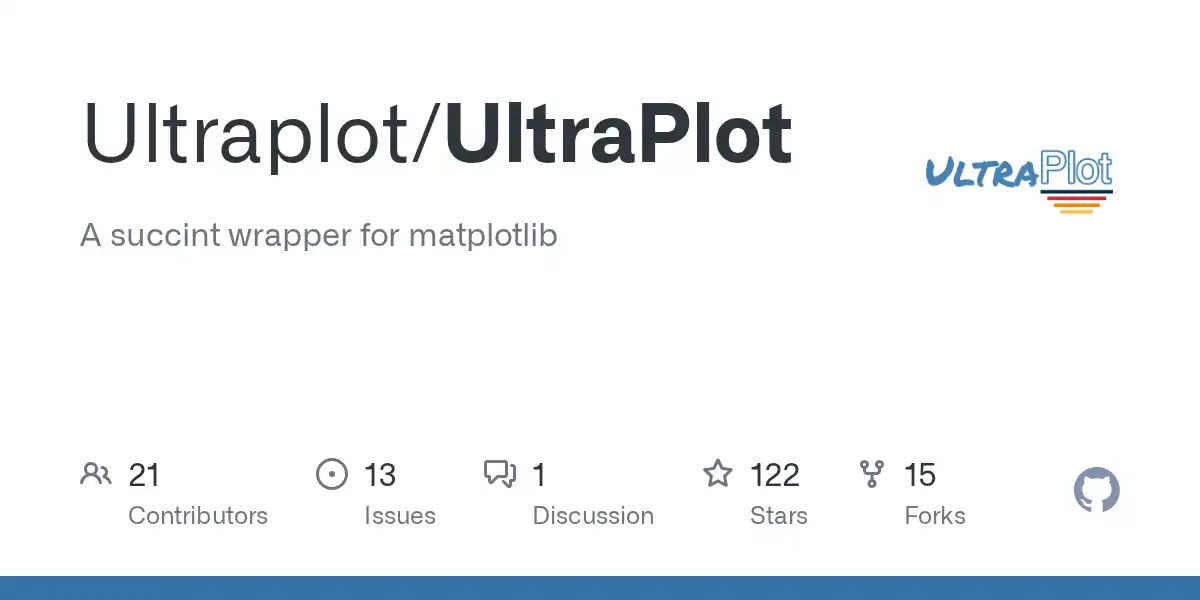Click the 21 contributors count
This screenshot has height=600, width=1200.
coord(144,475)
